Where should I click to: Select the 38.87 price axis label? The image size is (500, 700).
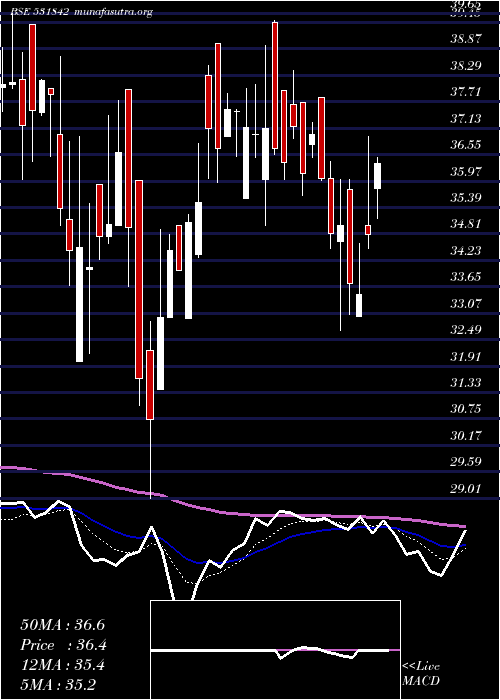pos(466,39)
